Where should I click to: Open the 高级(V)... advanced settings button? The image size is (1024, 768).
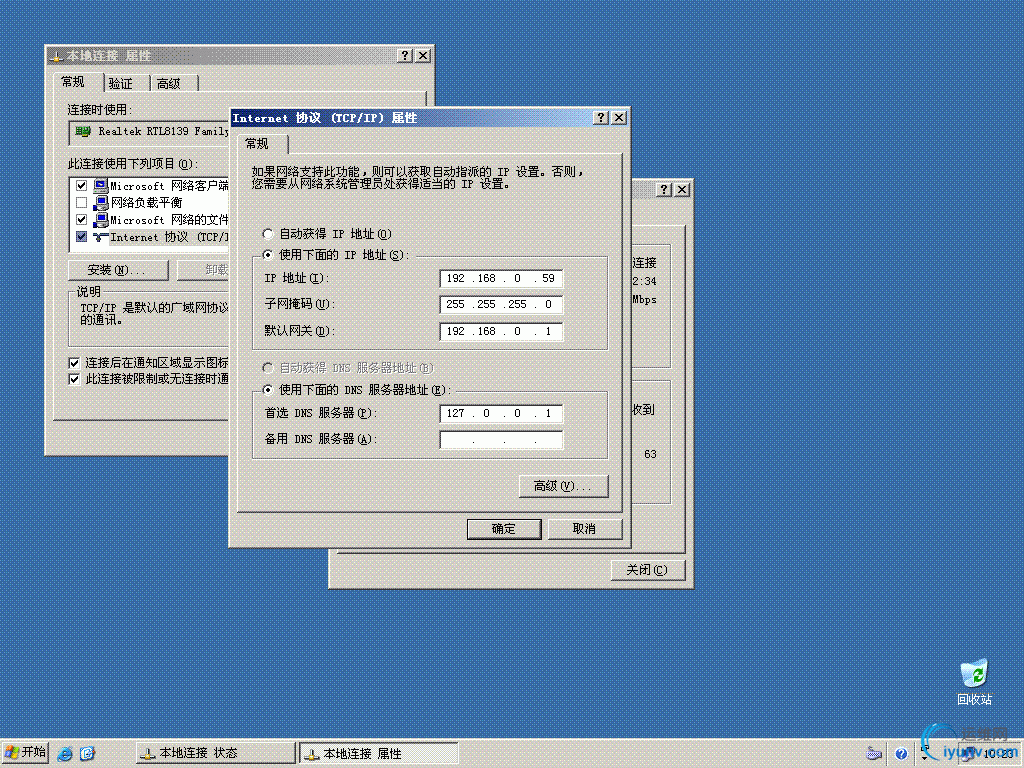point(564,486)
